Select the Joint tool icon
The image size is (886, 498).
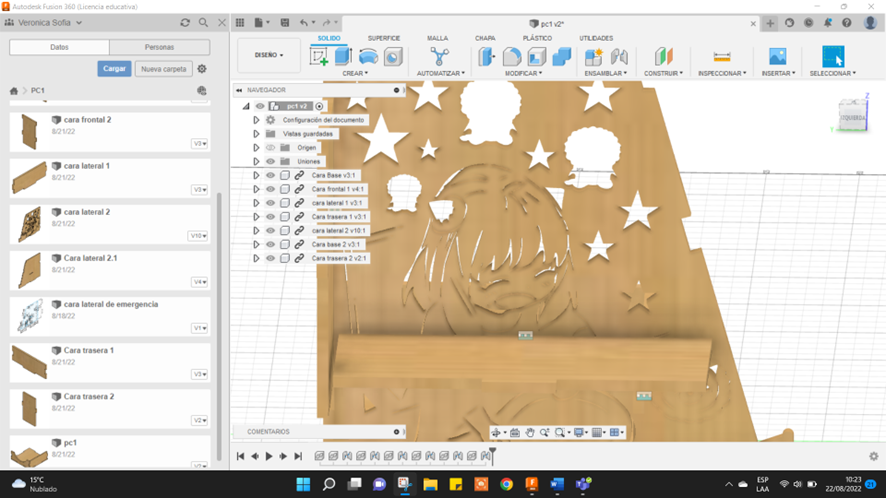619,57
